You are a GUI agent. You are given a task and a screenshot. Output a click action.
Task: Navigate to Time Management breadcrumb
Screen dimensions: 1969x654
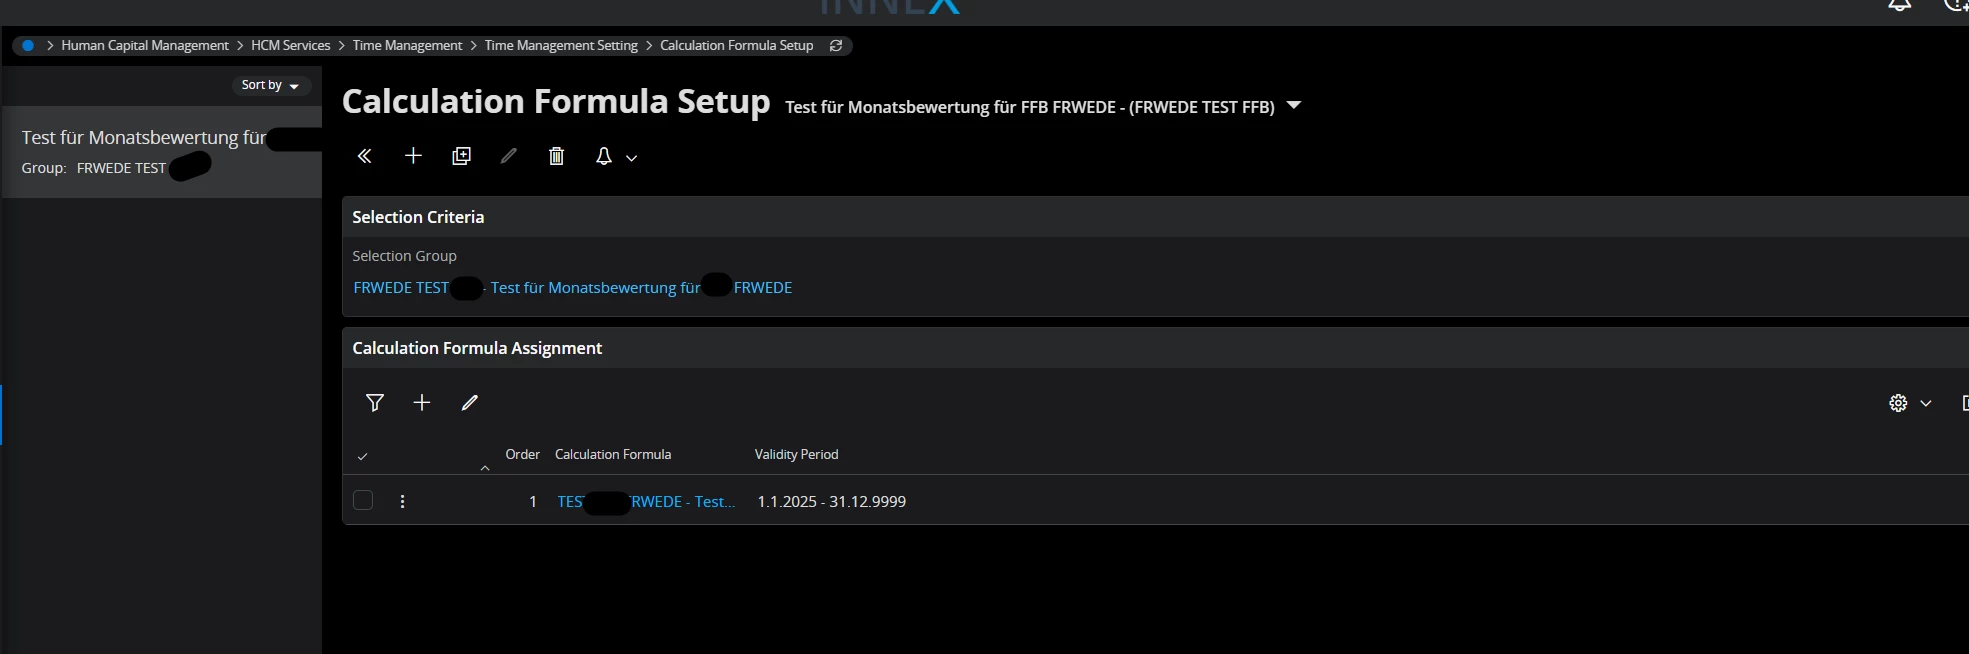[x=407, y=46]
